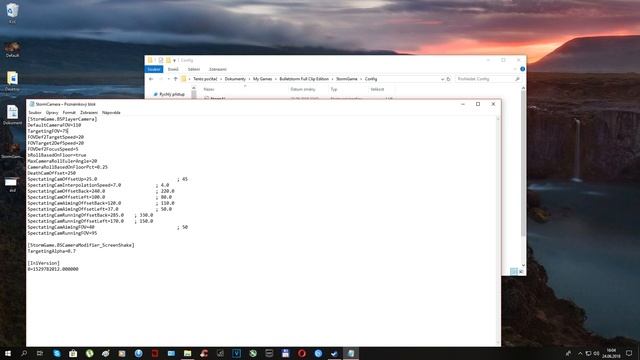Open Notepad Soubor menu
This screenshot has width=640, height=360.
click(x=35, y=112)
